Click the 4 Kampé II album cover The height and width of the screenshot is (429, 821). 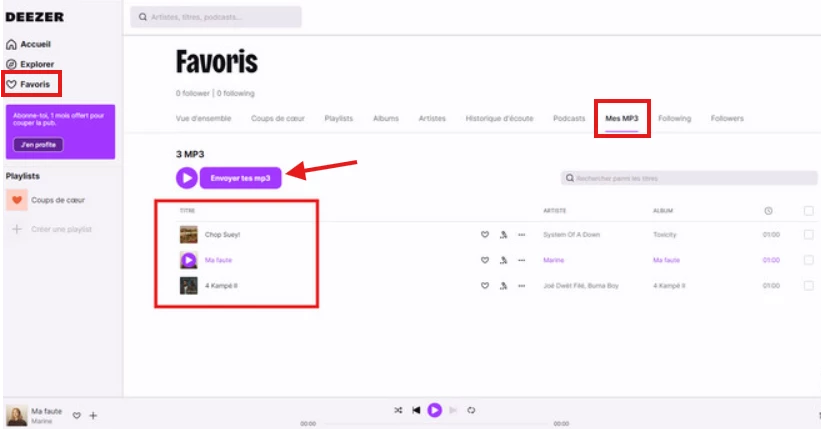(x=188, y=285)
